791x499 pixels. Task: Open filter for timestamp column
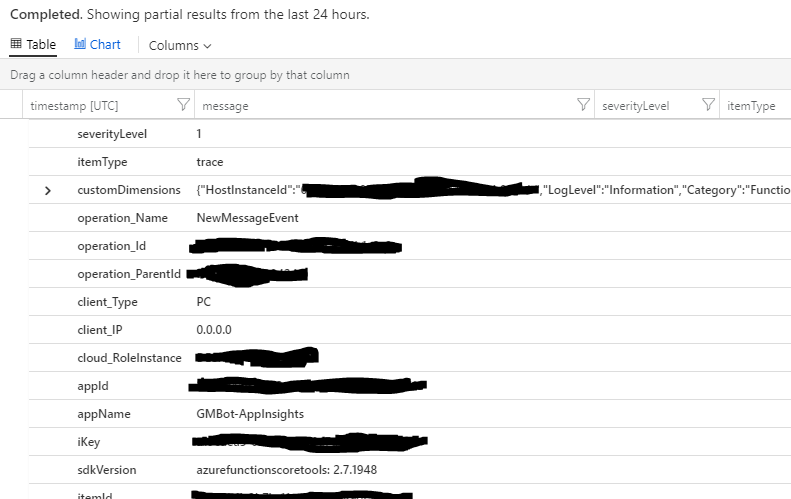[x=184, y=104]
